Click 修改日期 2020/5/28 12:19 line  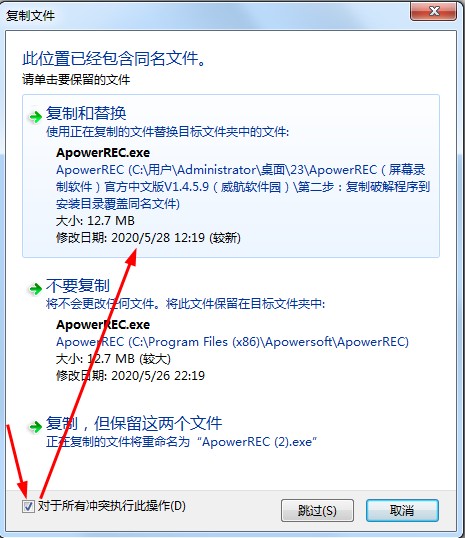pyautogui.click(x=148, y=237)
